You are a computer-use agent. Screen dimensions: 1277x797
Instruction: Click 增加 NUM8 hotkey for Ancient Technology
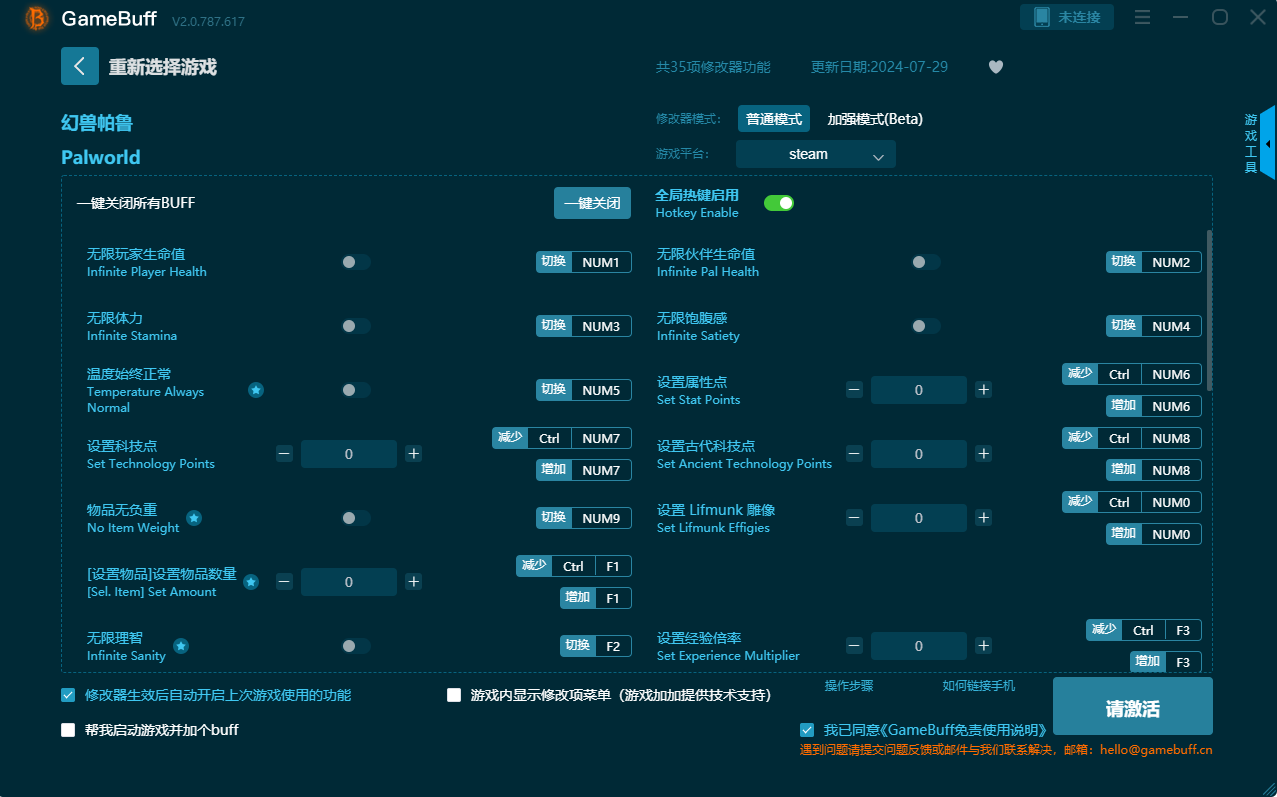pos(1154,470)
